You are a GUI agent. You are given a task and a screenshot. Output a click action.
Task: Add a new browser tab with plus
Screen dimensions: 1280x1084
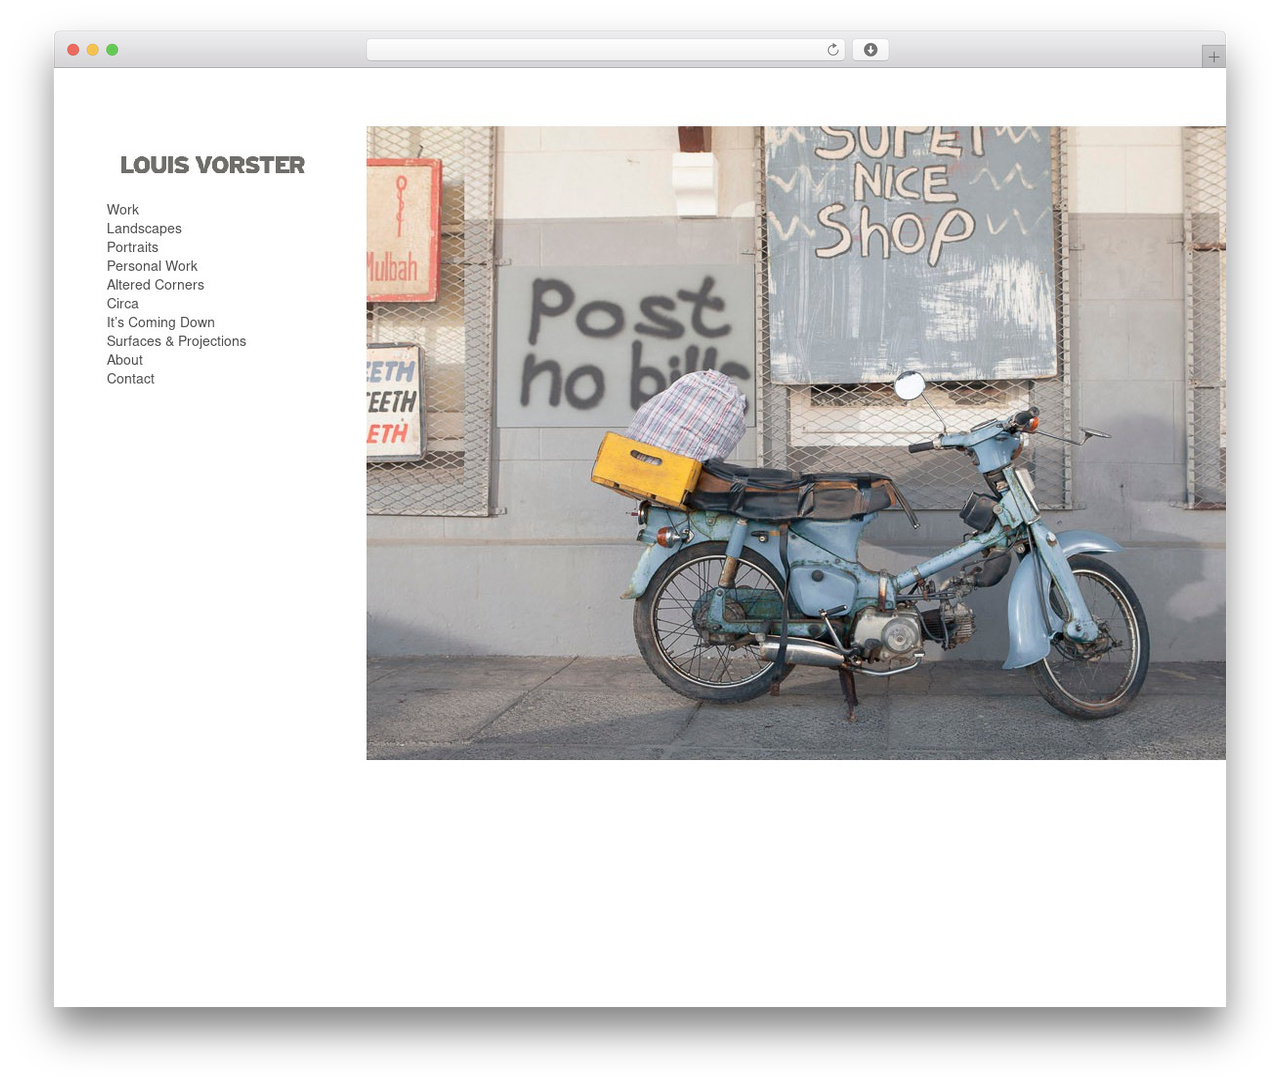[x=1213, y=57]
